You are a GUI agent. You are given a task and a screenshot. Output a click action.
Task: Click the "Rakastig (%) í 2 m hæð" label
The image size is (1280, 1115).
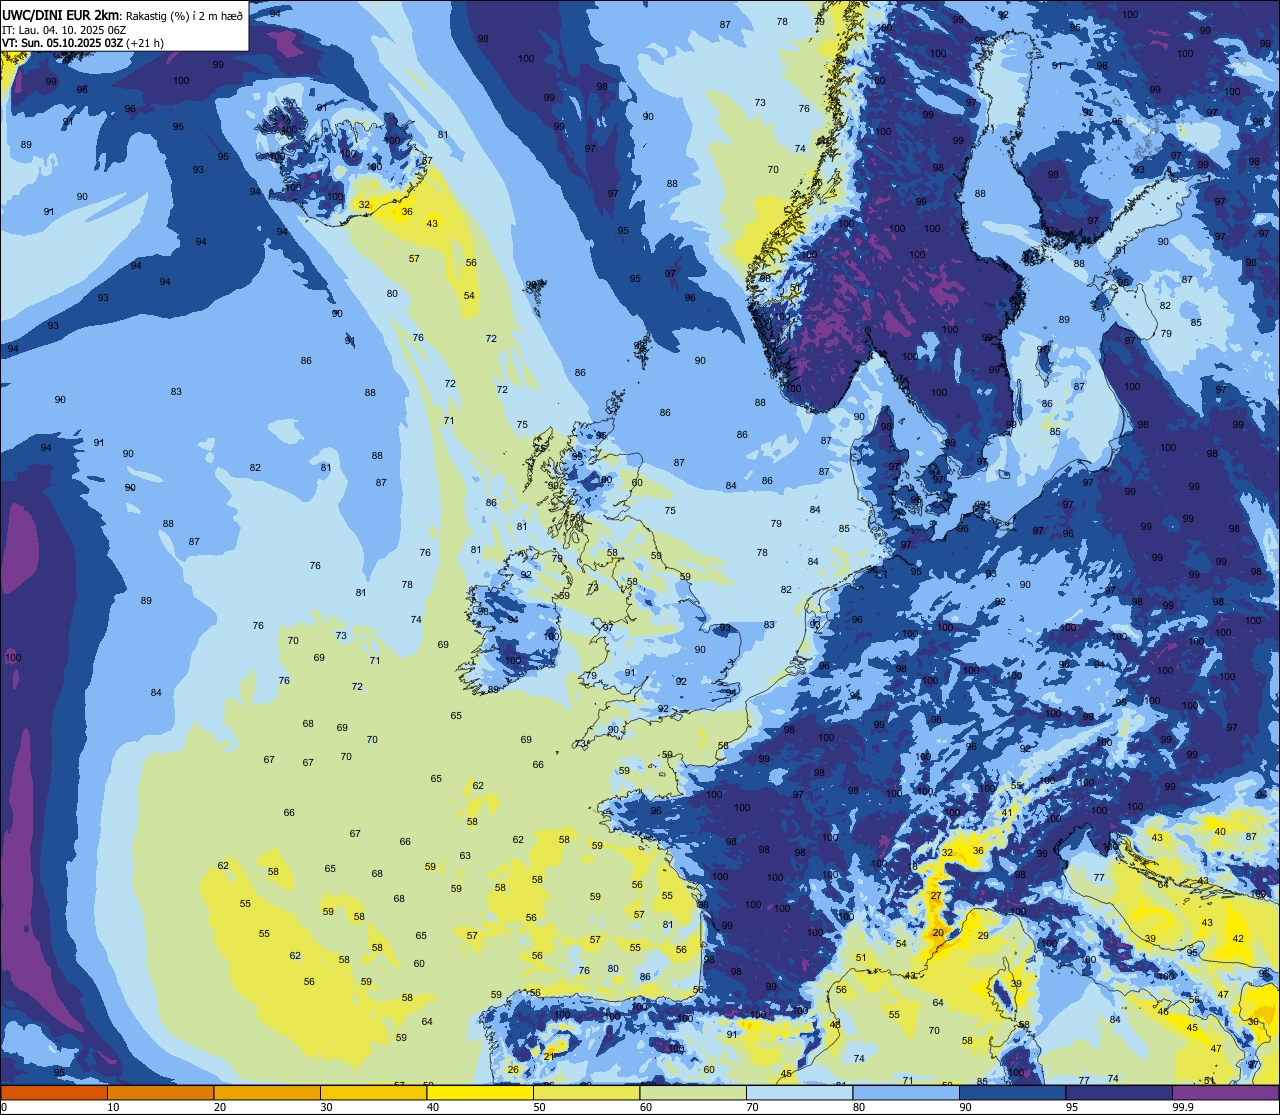[182, 15]
